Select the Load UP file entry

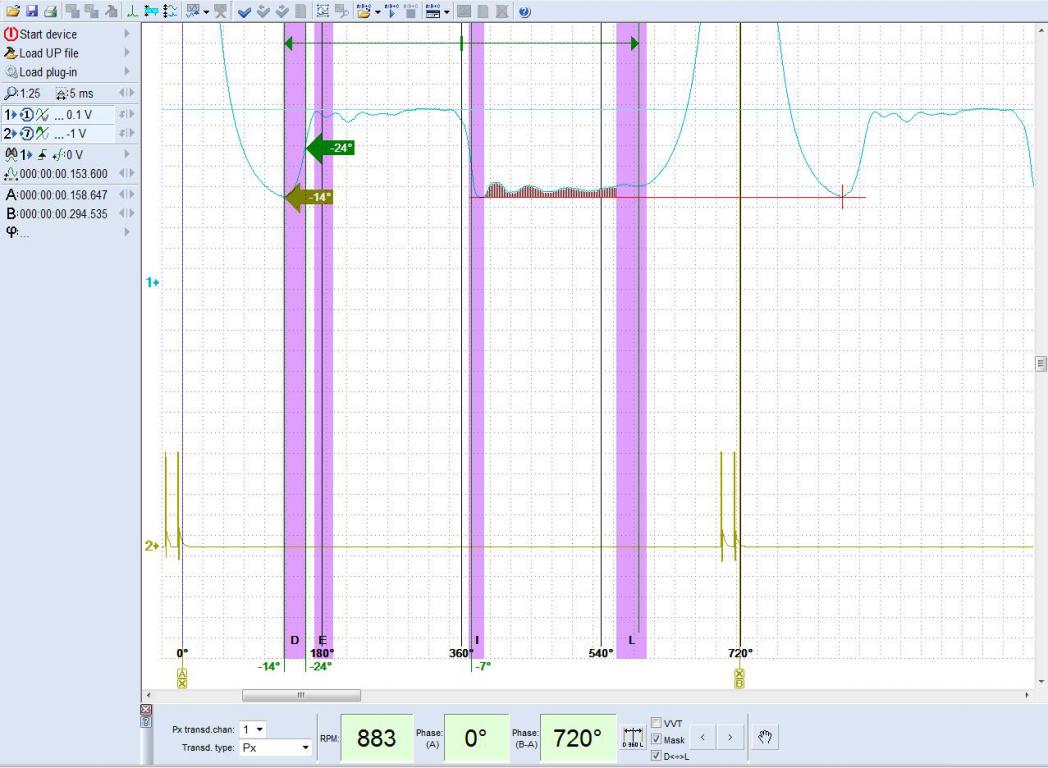(49, 53)
